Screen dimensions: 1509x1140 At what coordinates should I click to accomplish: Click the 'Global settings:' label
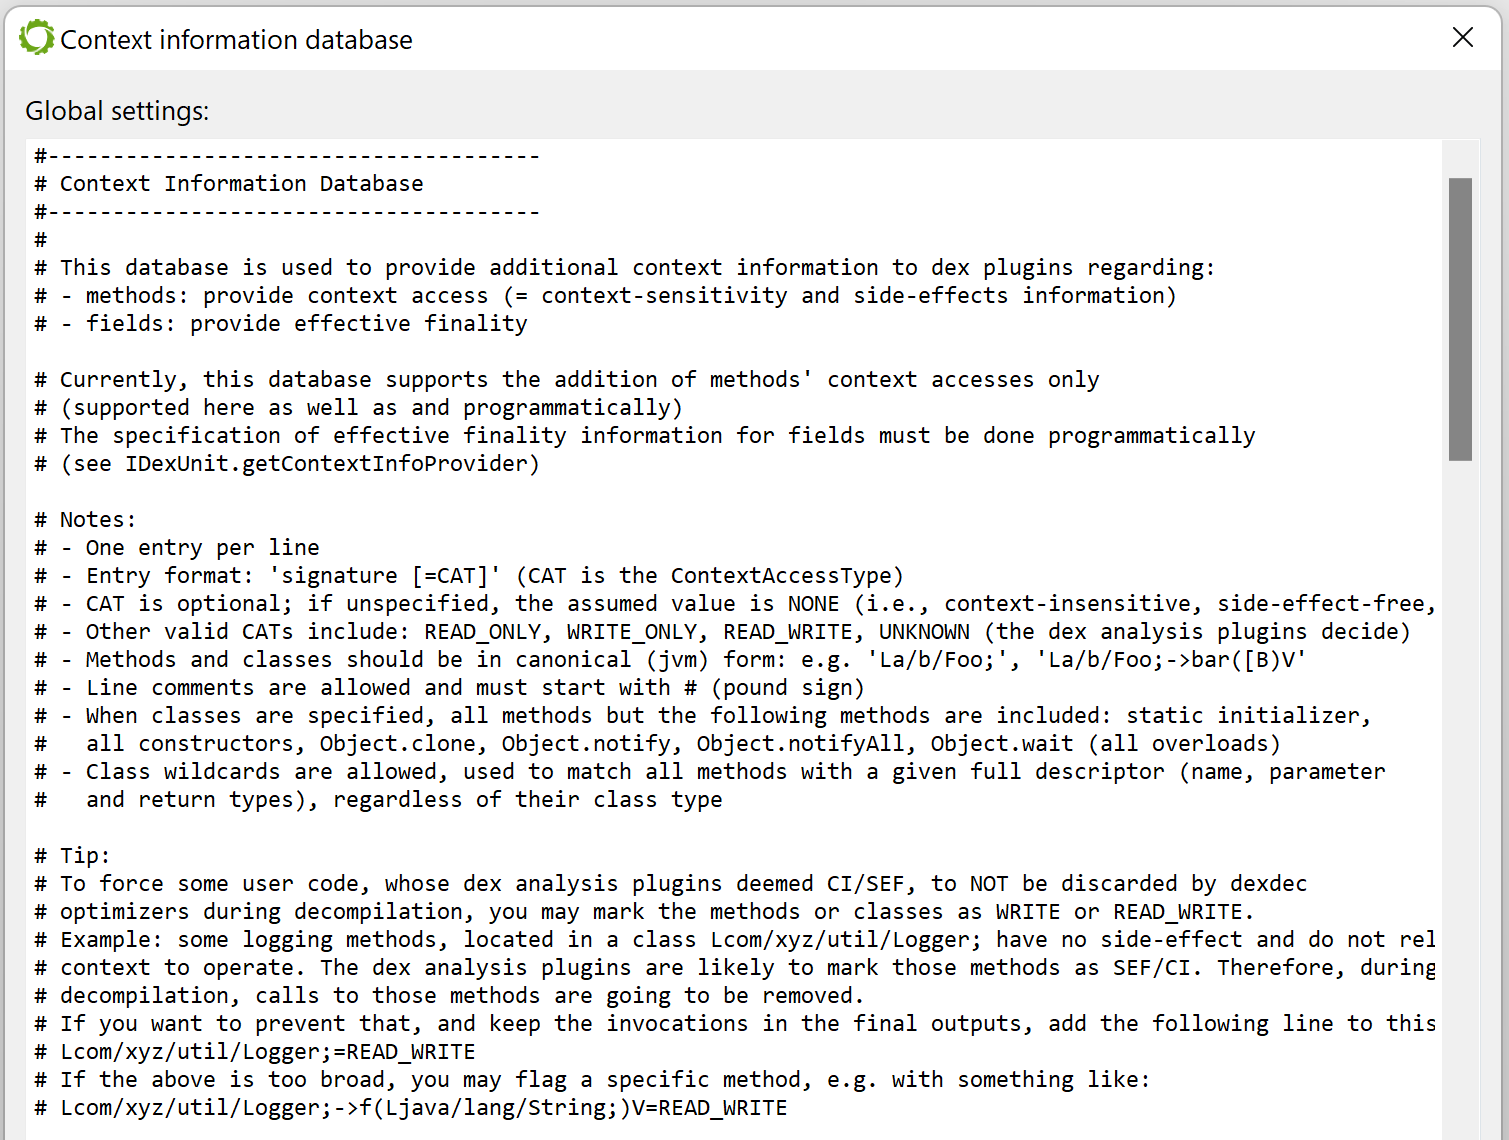[x=117, y=111]
